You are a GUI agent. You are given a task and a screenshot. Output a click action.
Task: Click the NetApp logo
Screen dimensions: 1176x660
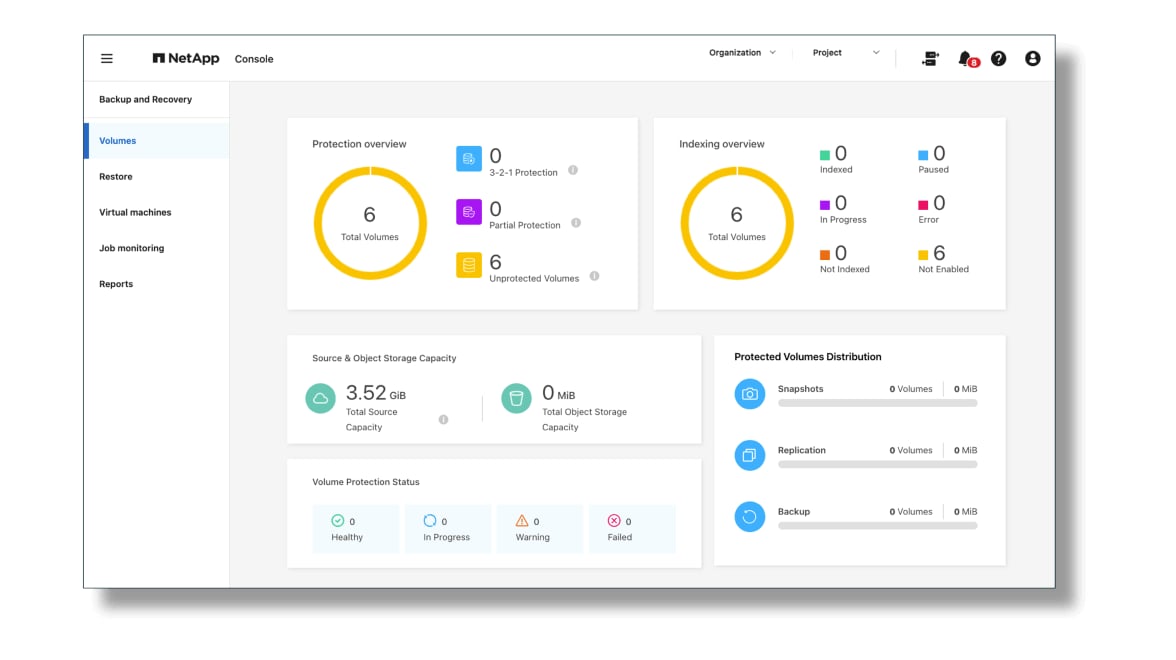[x=186, y=58]
